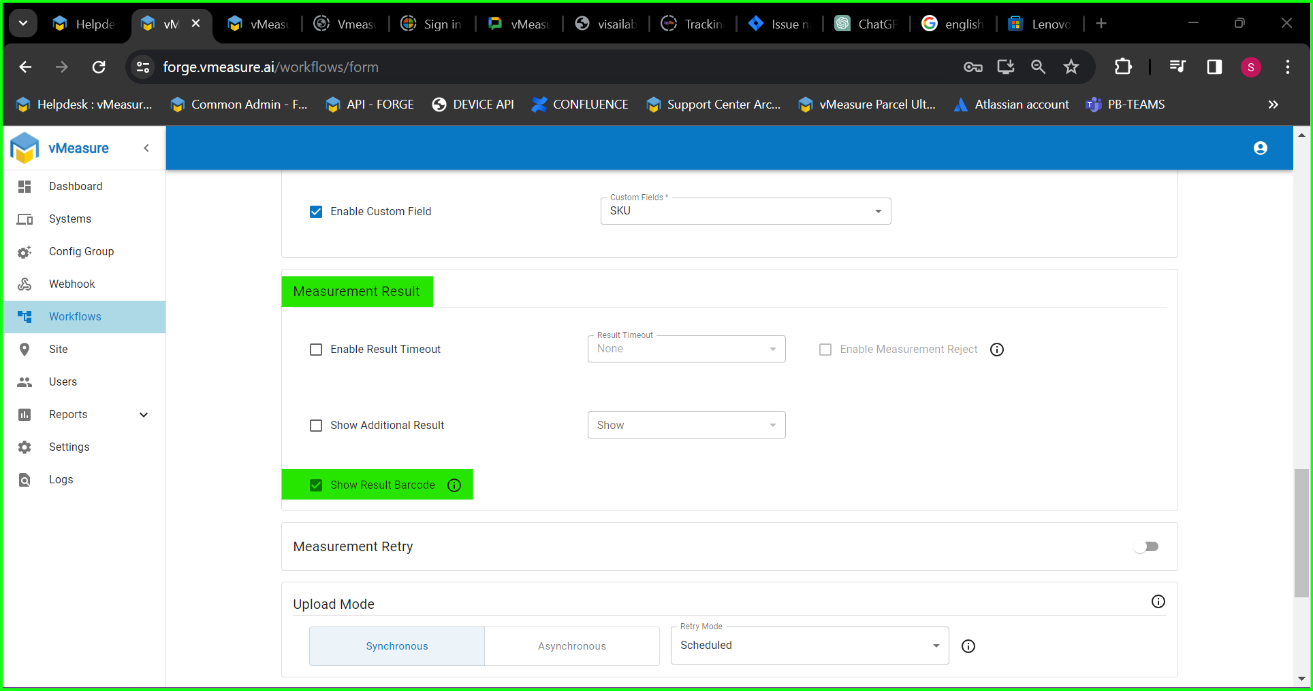Viewport: 1313px width, 691px height.
Task: Open the DEVICE API bookmark
Action: point(473,104)
